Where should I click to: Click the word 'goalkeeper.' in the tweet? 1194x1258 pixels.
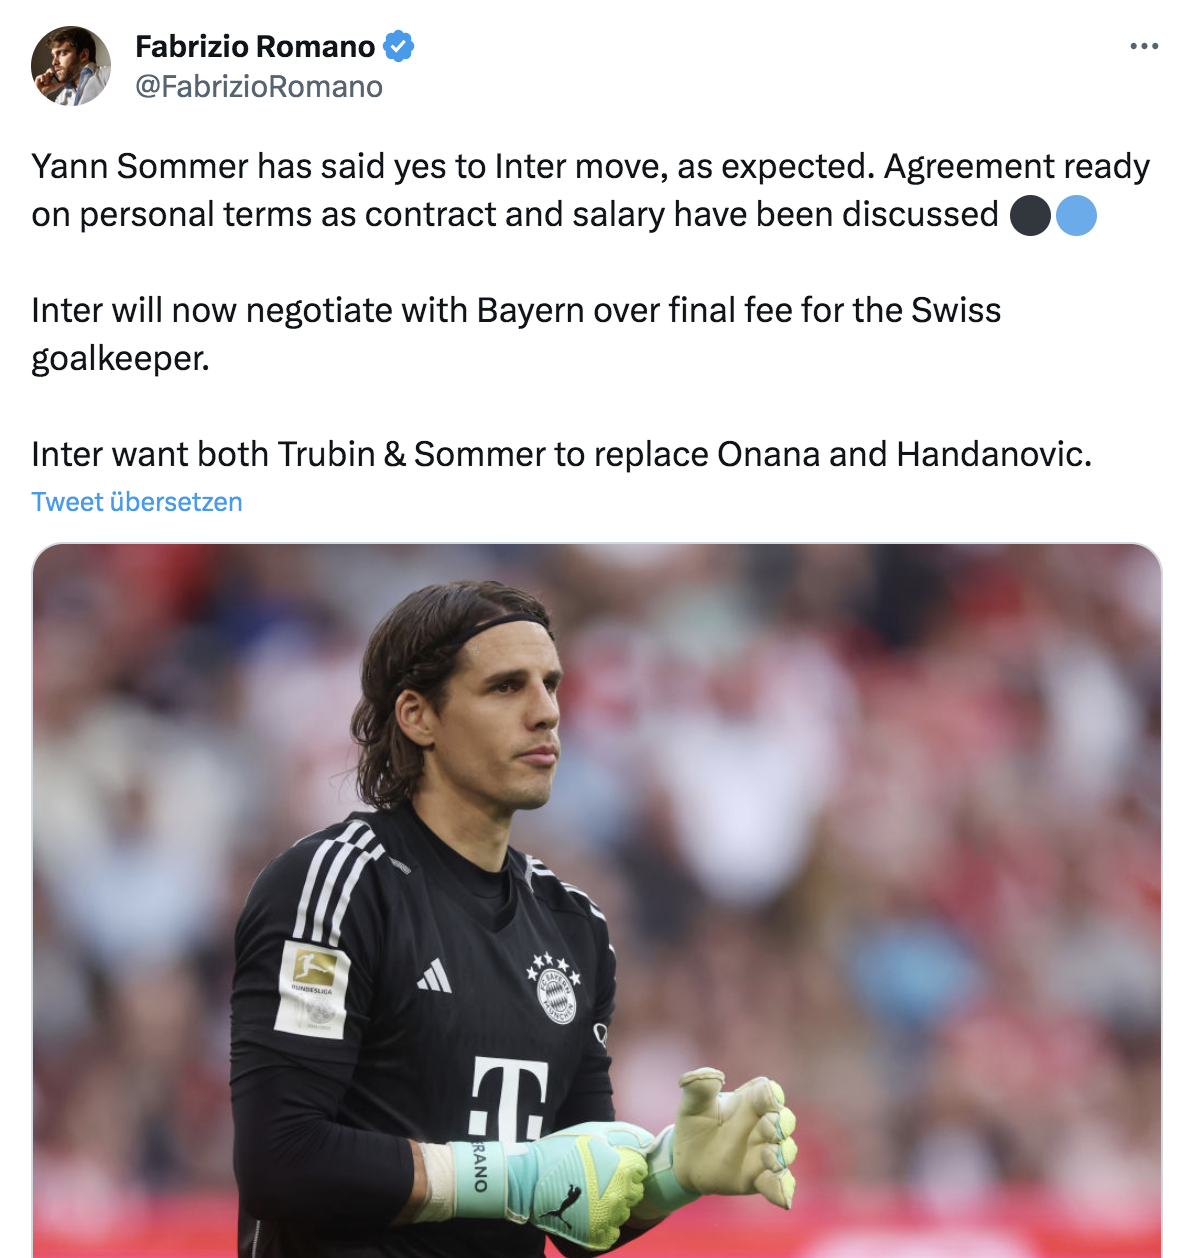point(120,358)
